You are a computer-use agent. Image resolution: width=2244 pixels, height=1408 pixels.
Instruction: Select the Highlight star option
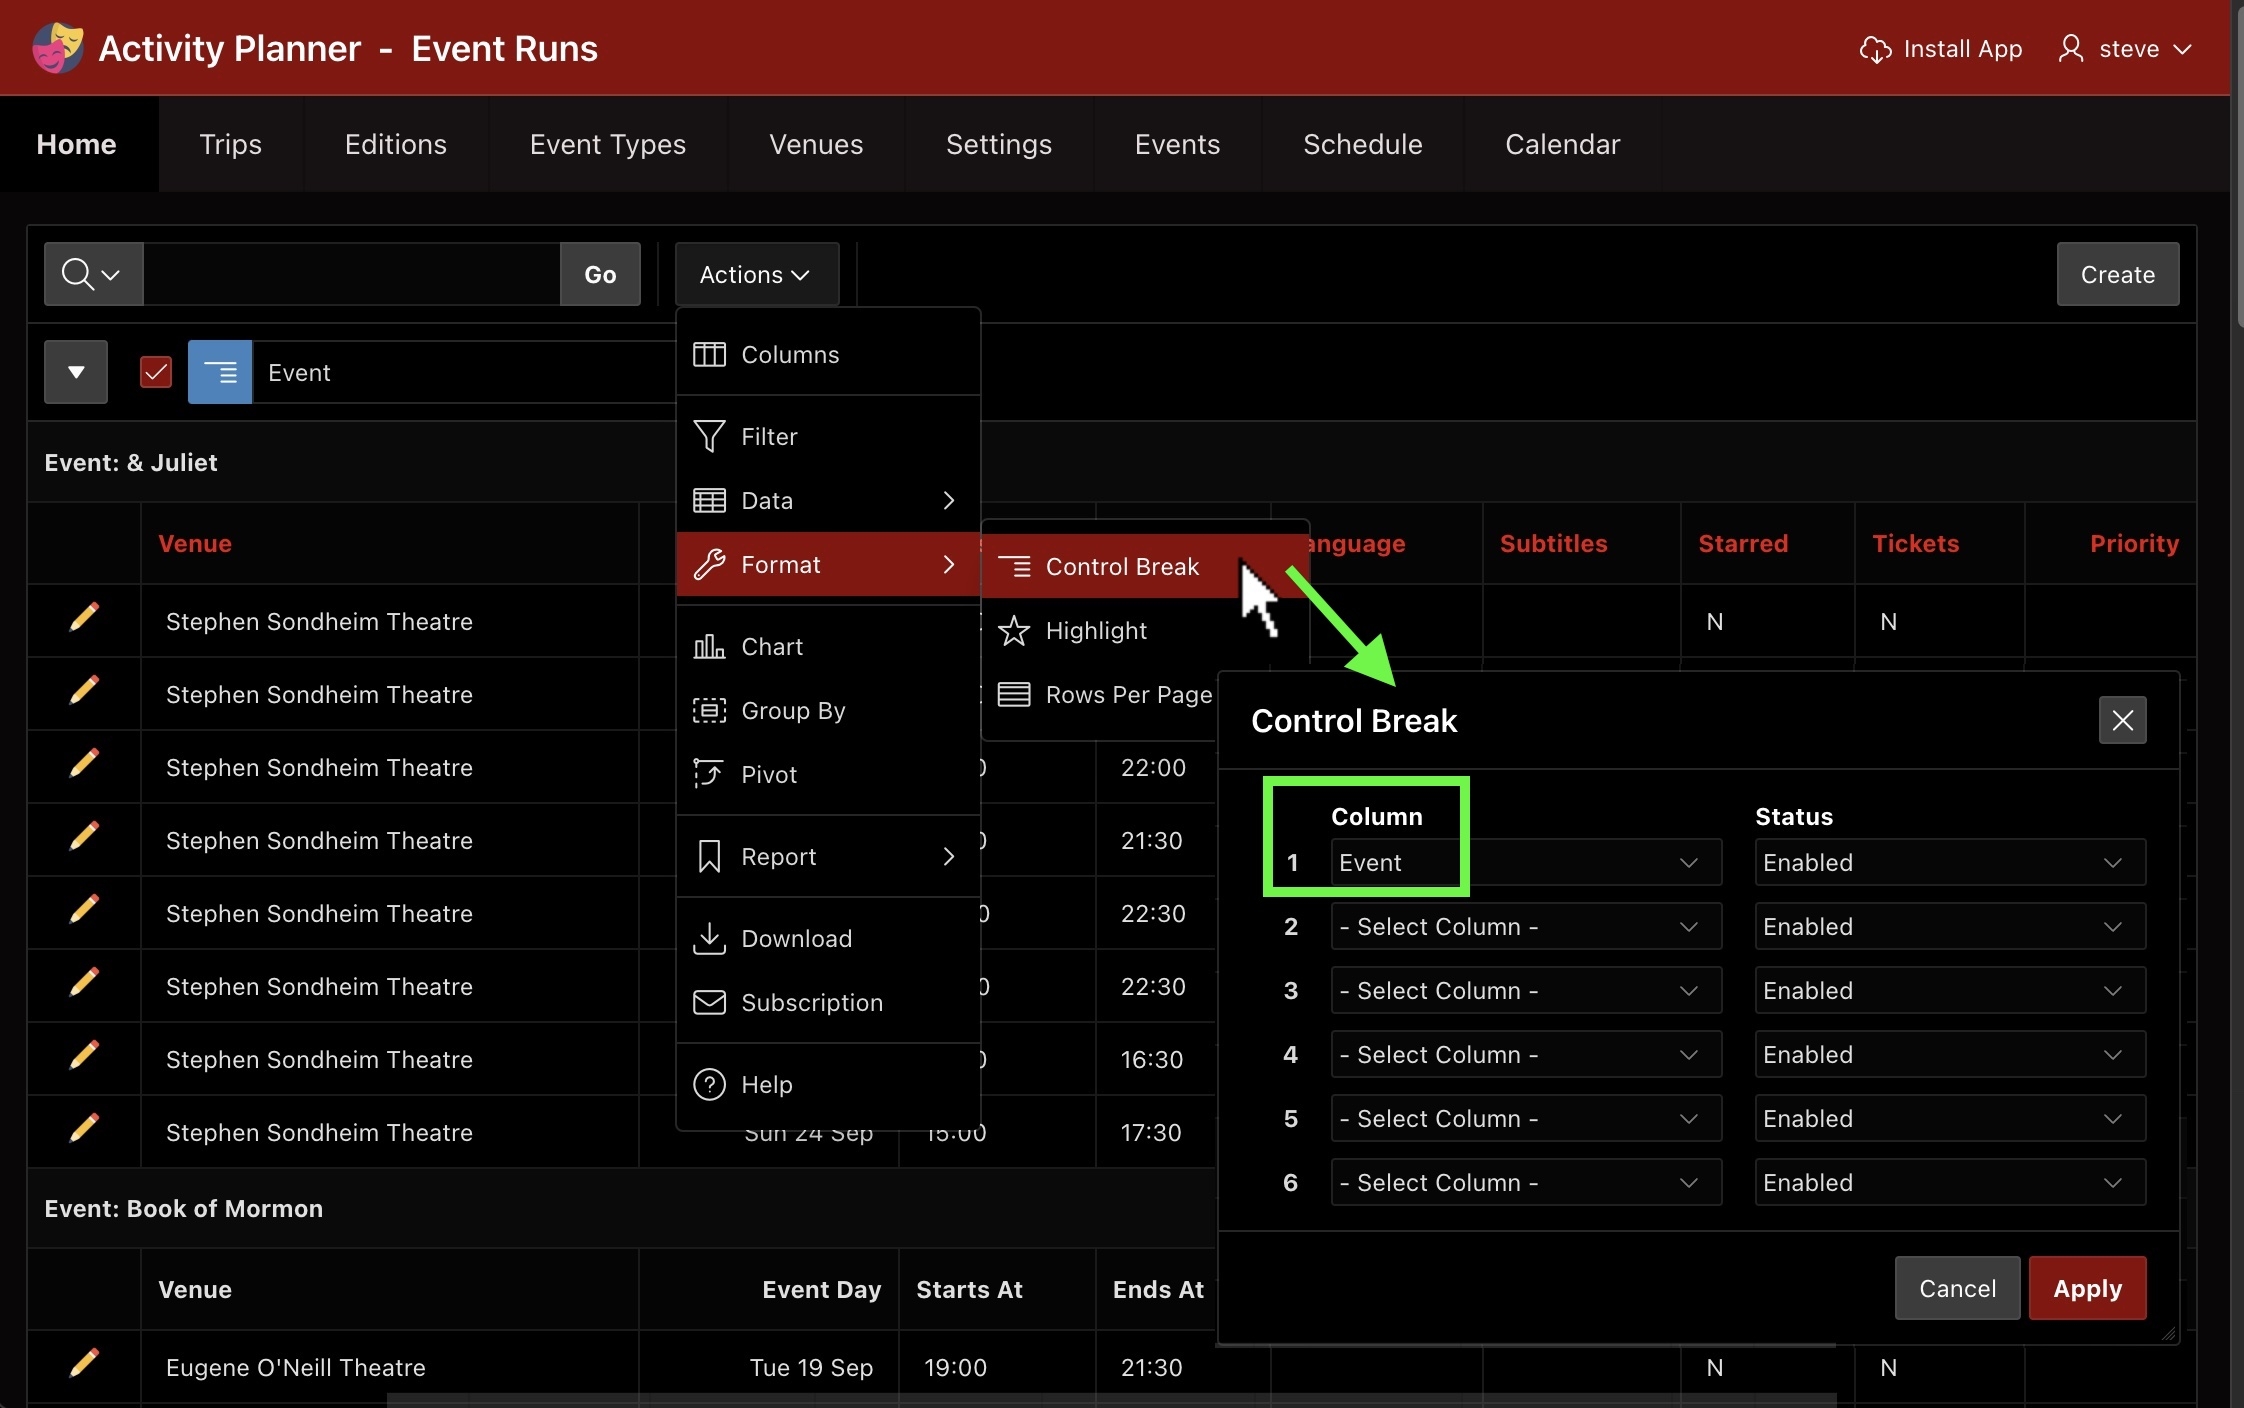1015,631
